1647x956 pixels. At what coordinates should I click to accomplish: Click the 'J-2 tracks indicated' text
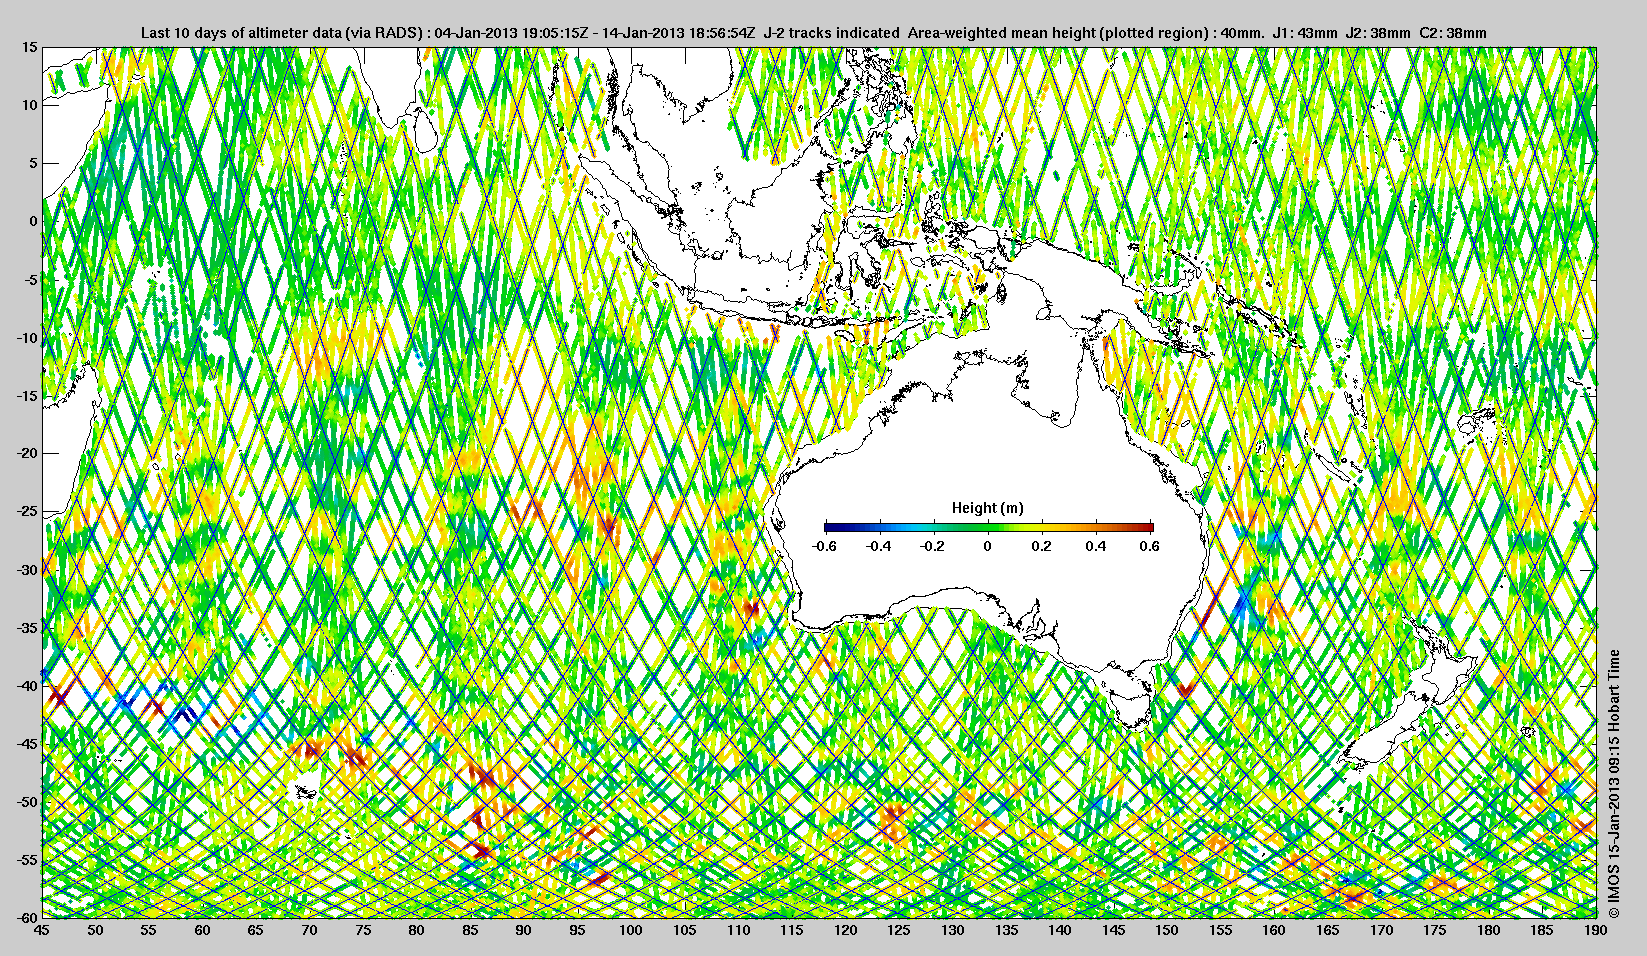tap(831, 33)
